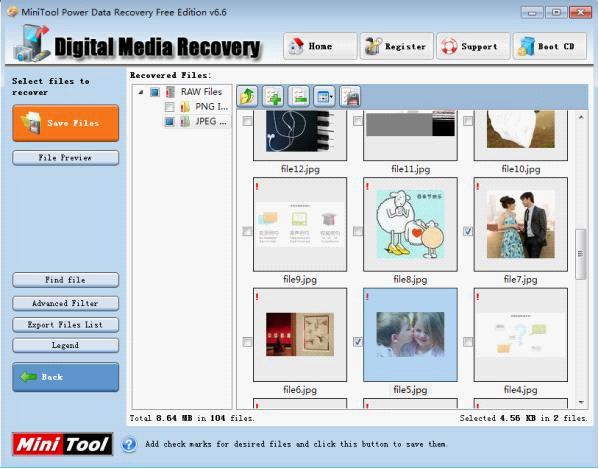Check the file11.jpg checkbox
The image size is (599, 469).
[x=358, y=121]
